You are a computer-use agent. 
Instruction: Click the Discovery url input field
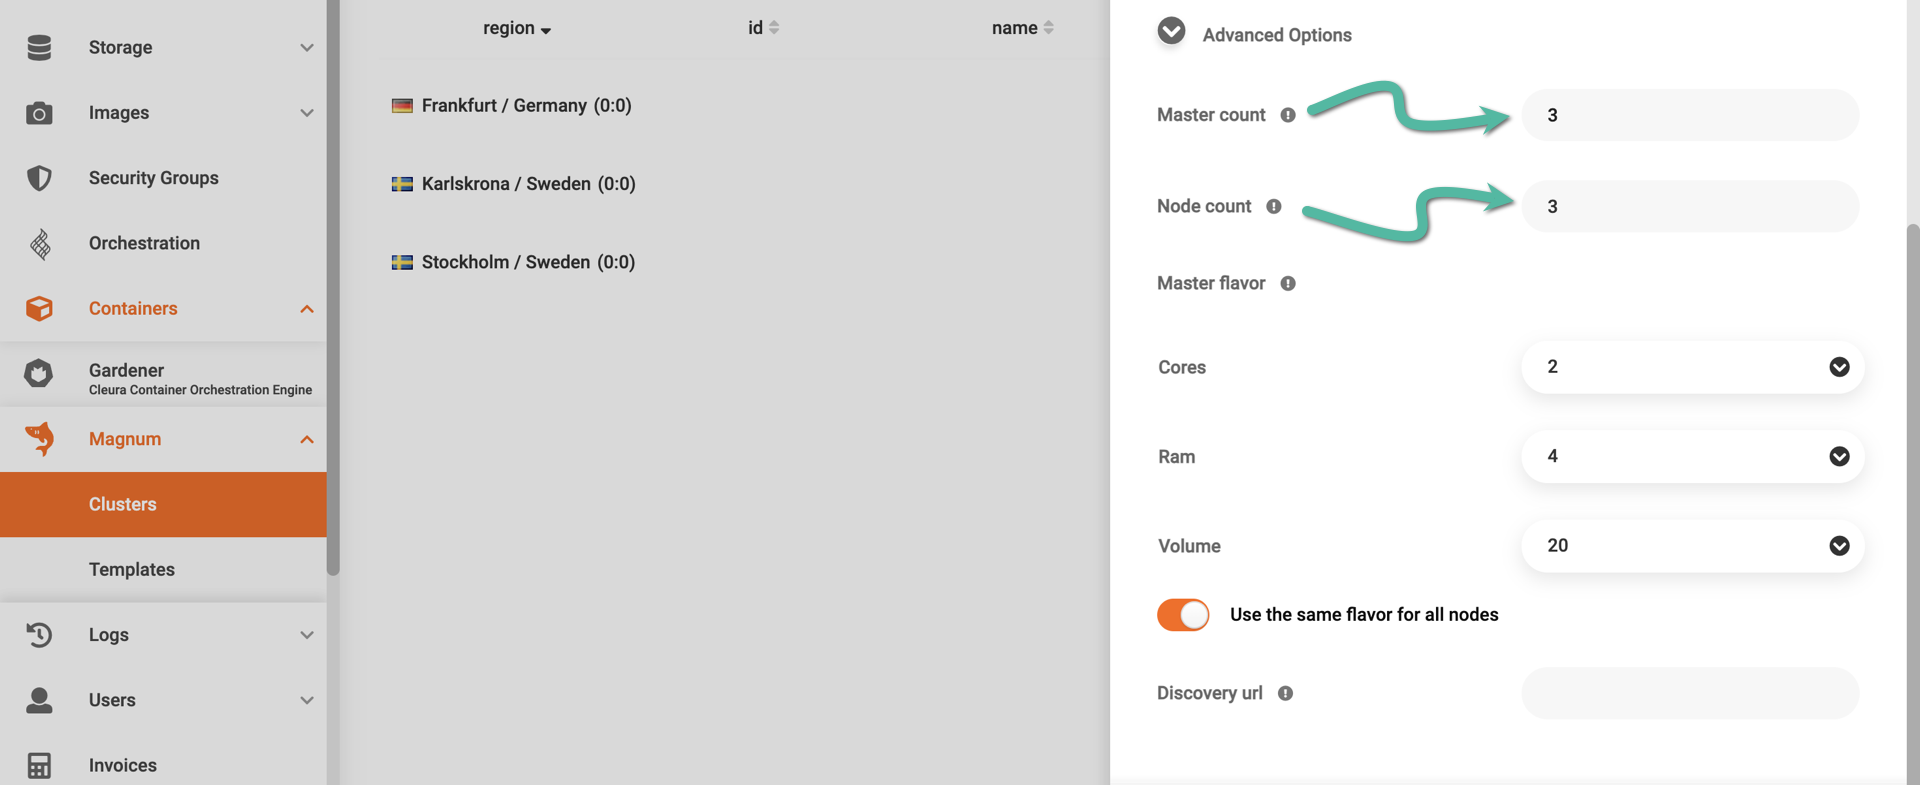click(x=1689, y=693)
